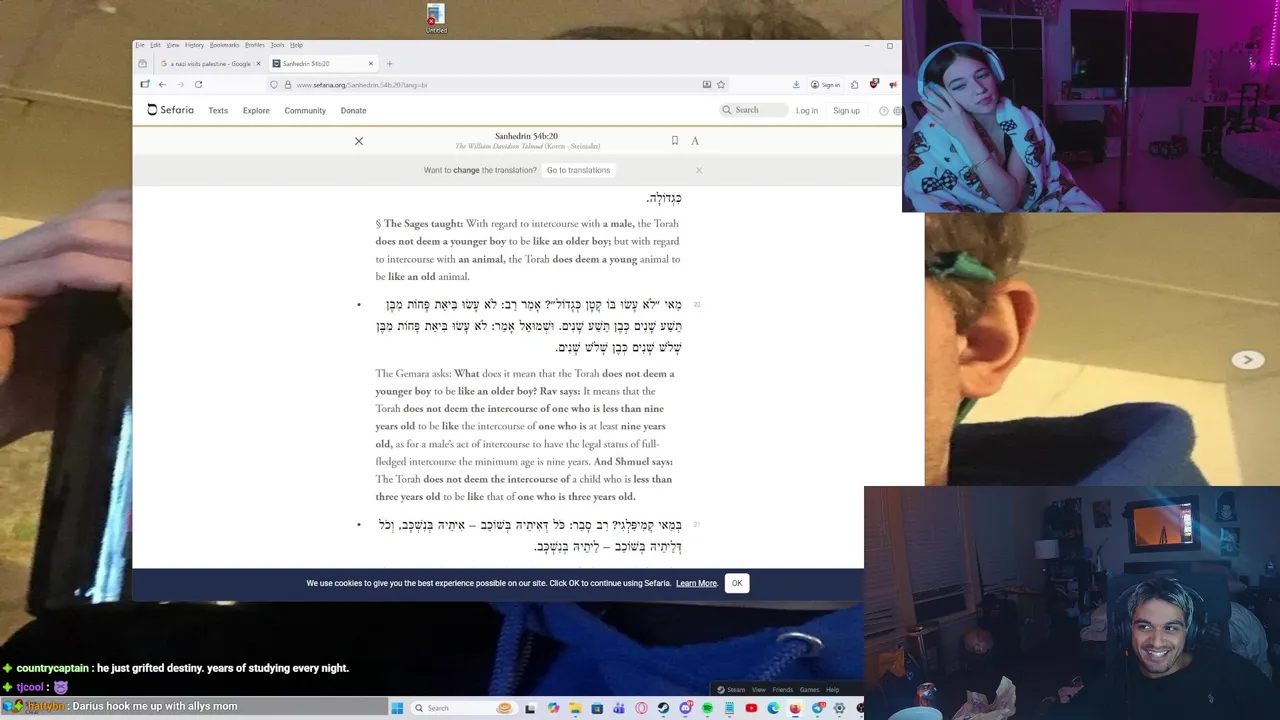
Task: Click the Go to translations button
Action: coord(578,170)
